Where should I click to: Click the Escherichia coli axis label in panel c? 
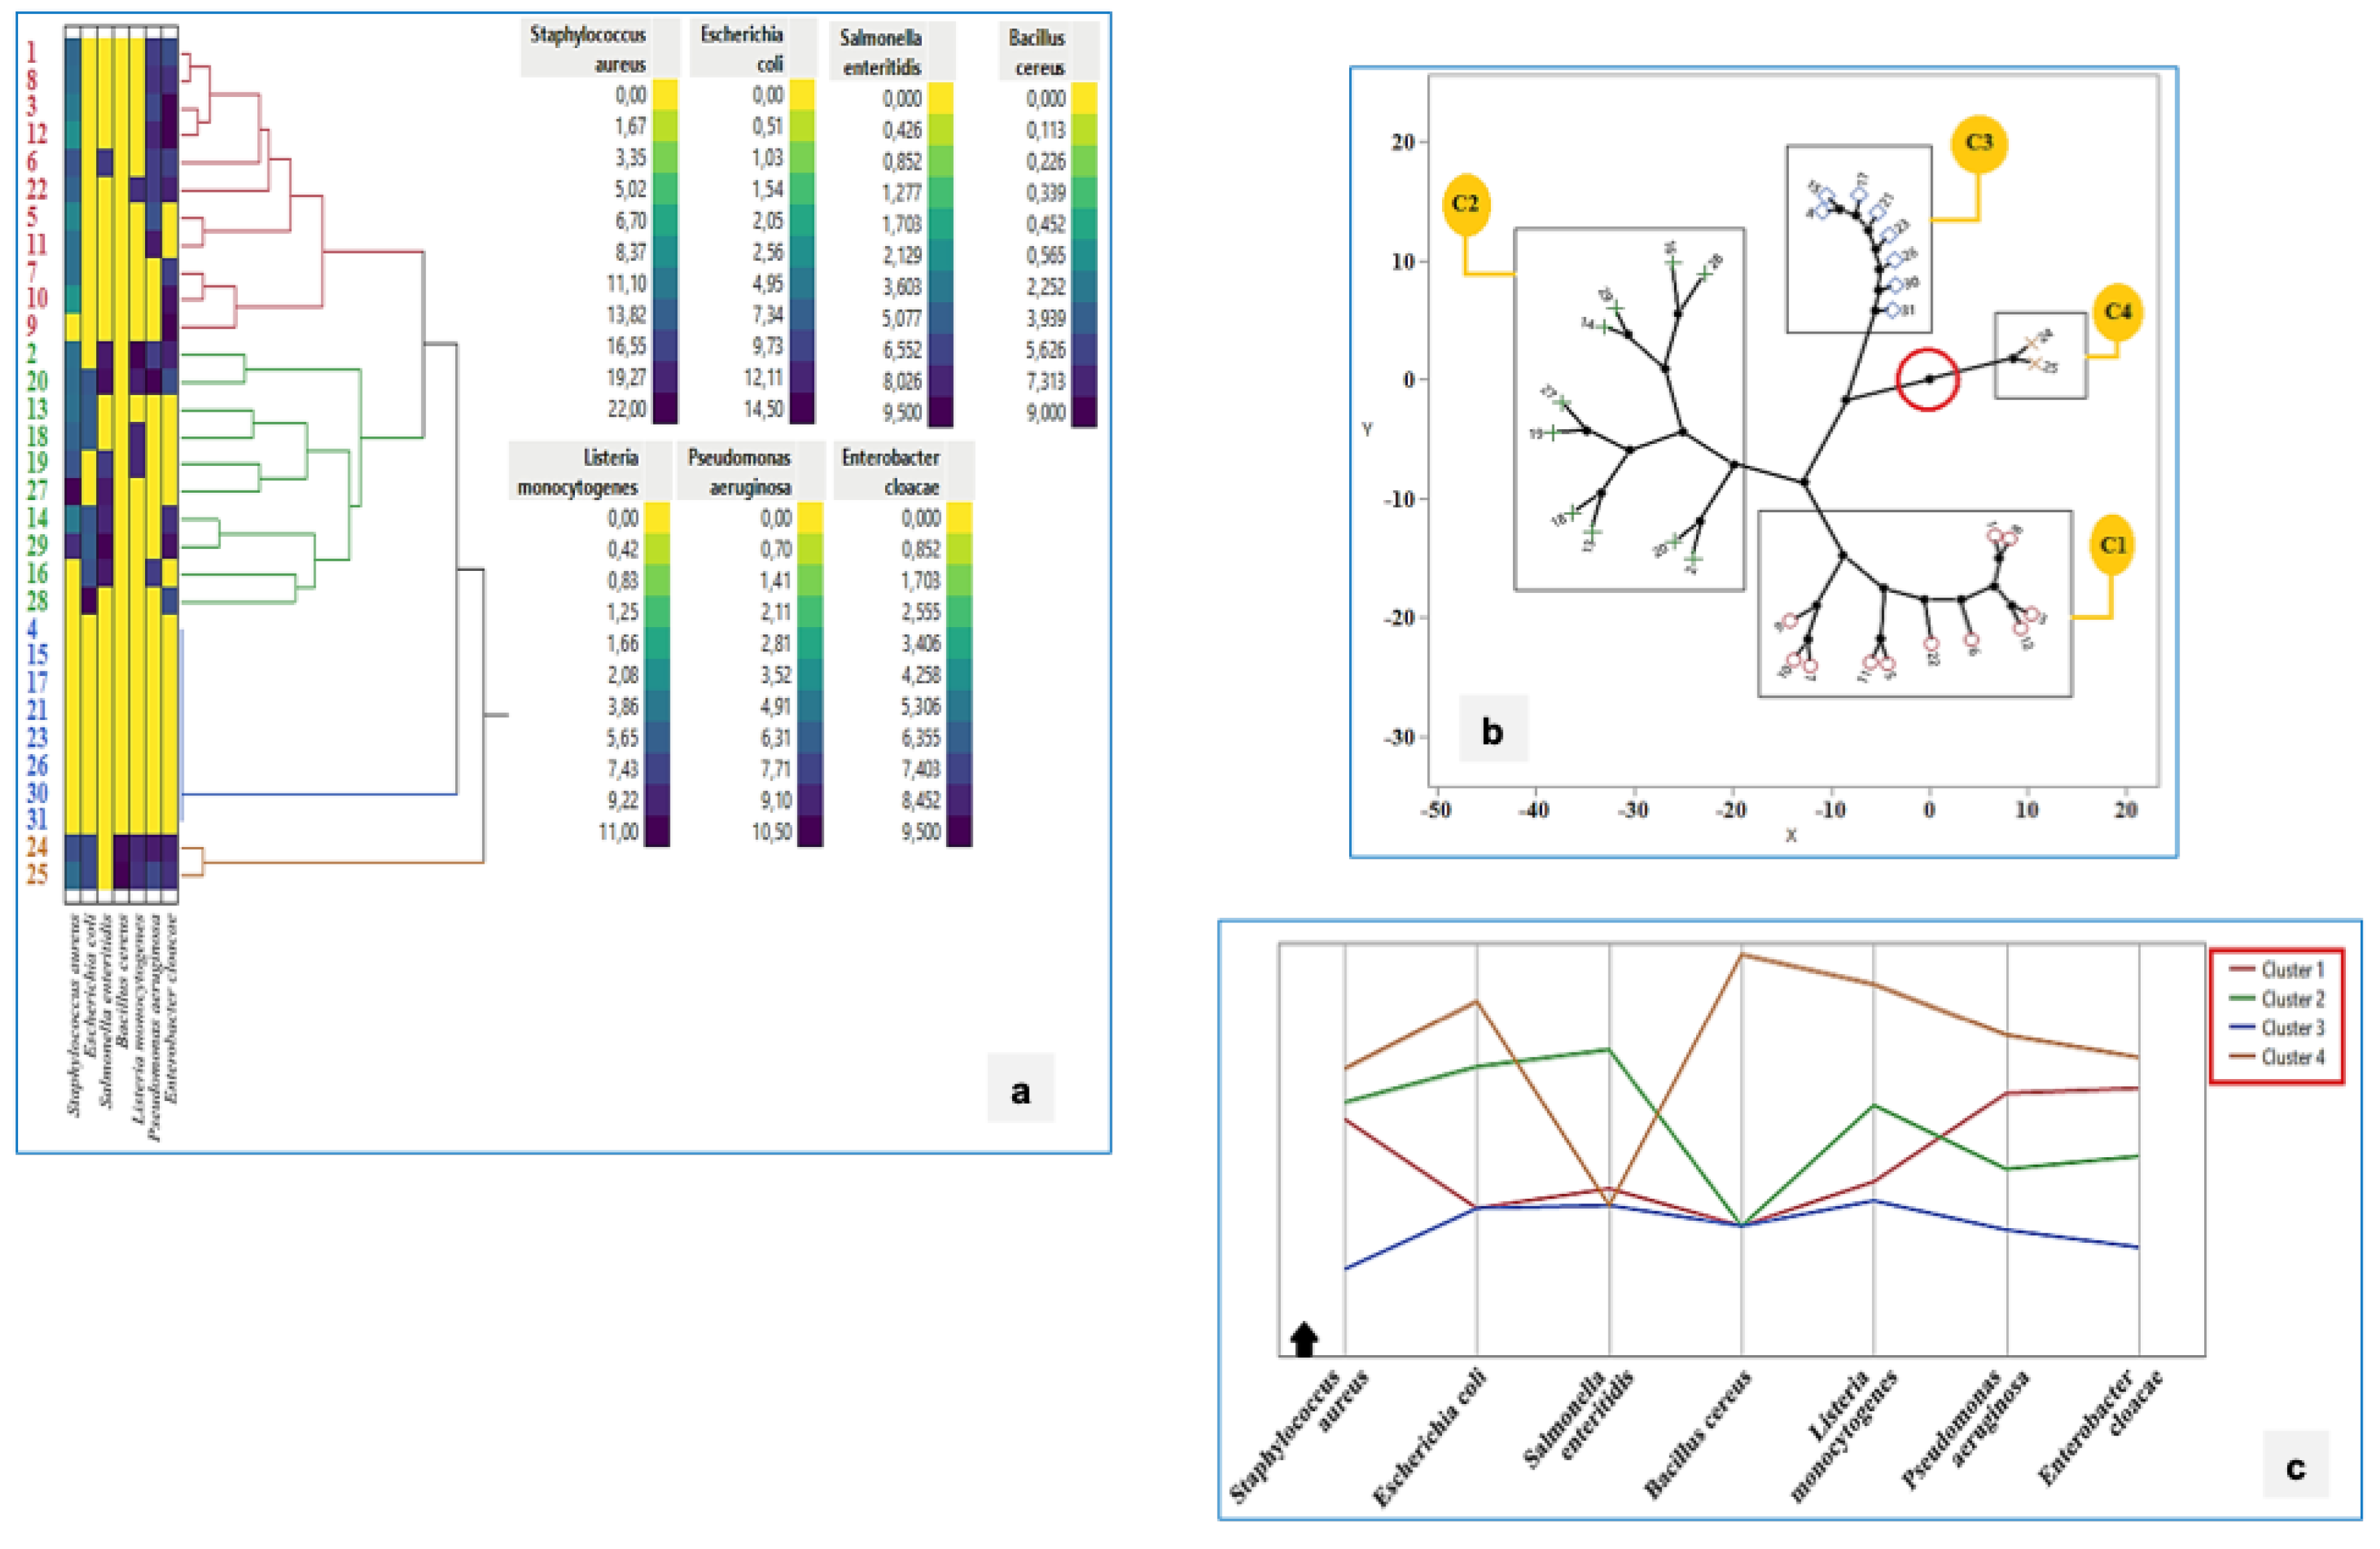pyautogui.click(x=1430, y=1437)
